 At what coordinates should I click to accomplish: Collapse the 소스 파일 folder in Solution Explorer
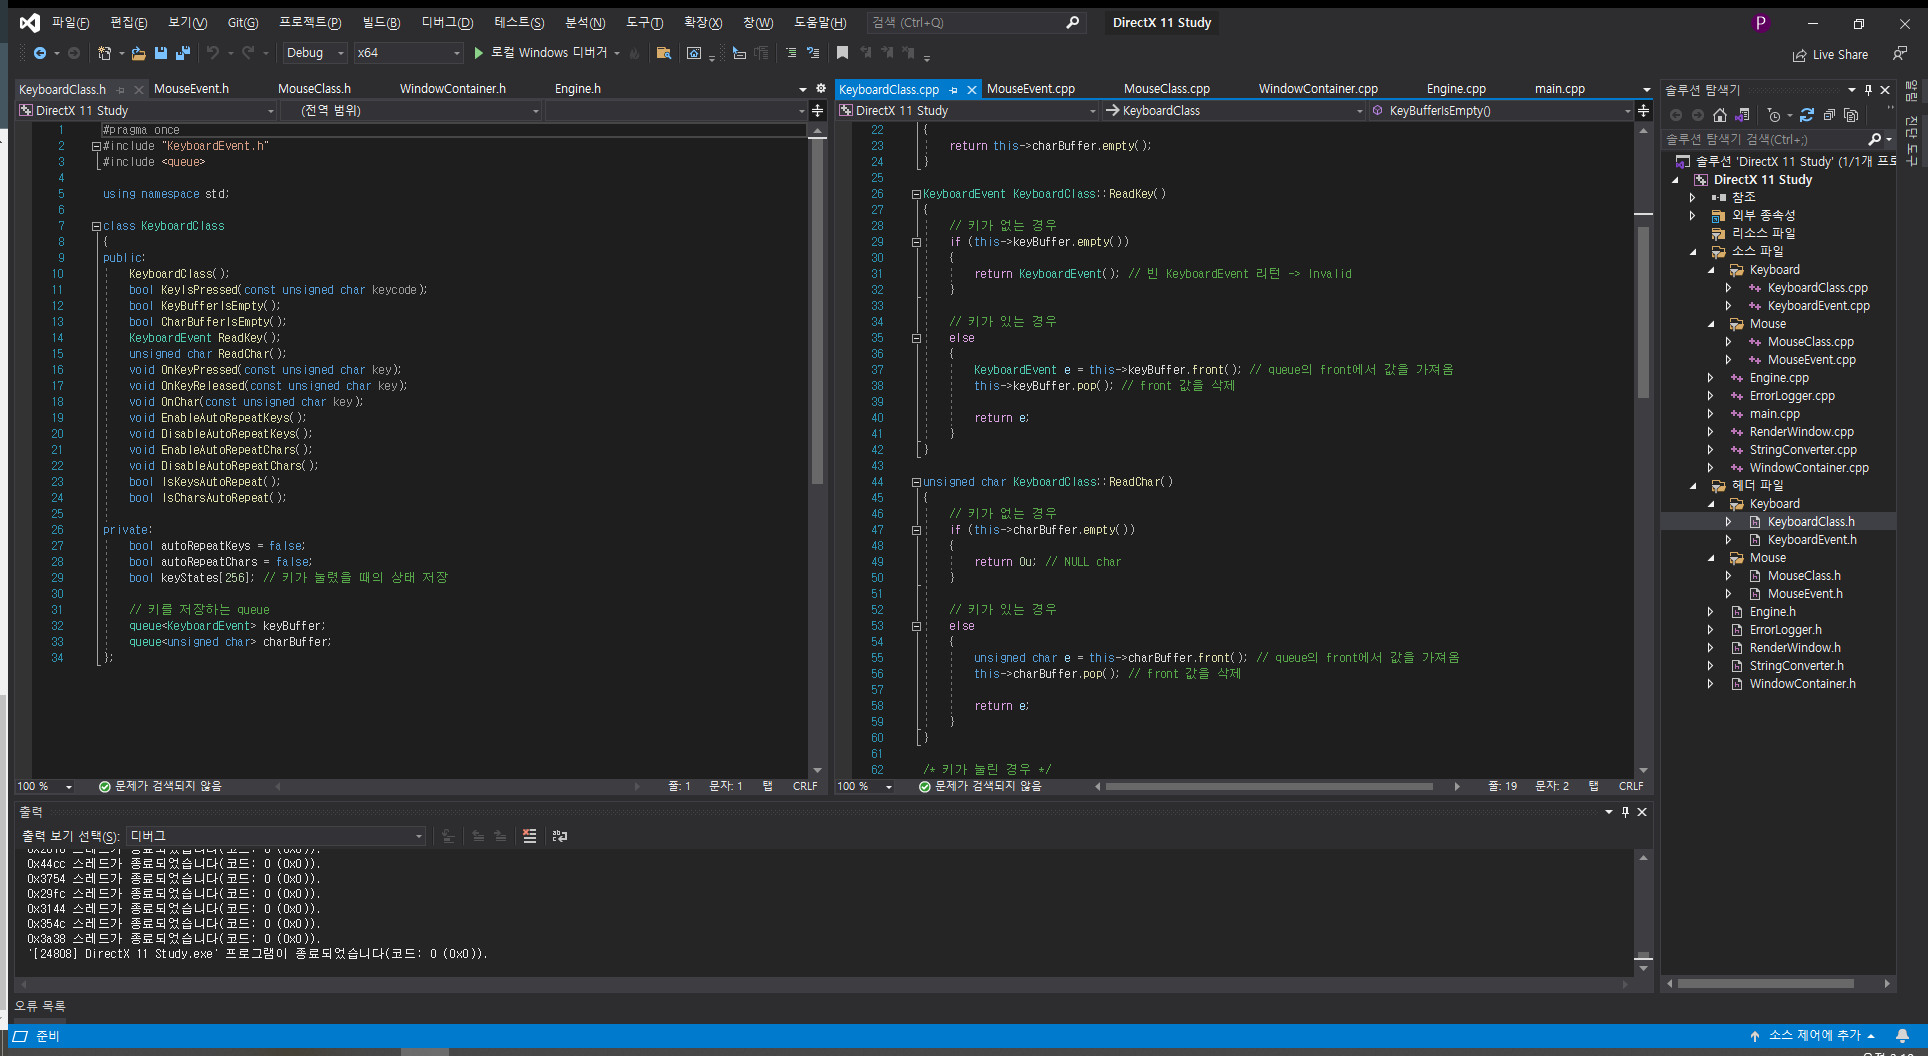click(x=1693, y=252)
